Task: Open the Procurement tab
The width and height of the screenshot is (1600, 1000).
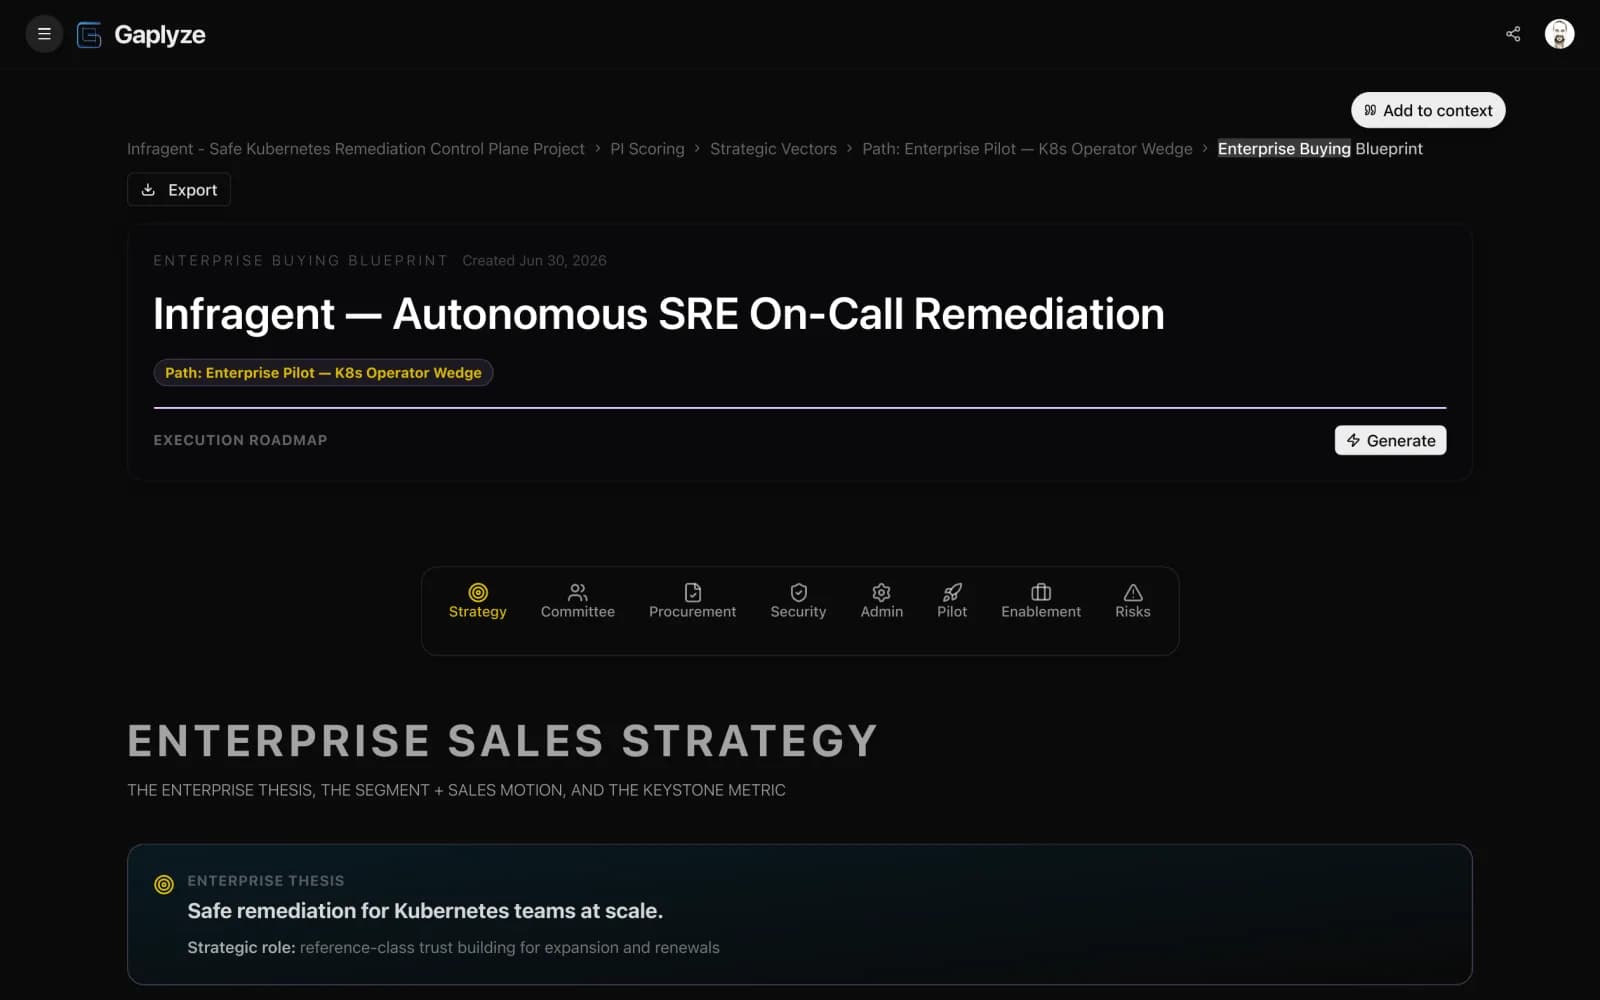Action: pyautogui.click(x=692, y=601)
